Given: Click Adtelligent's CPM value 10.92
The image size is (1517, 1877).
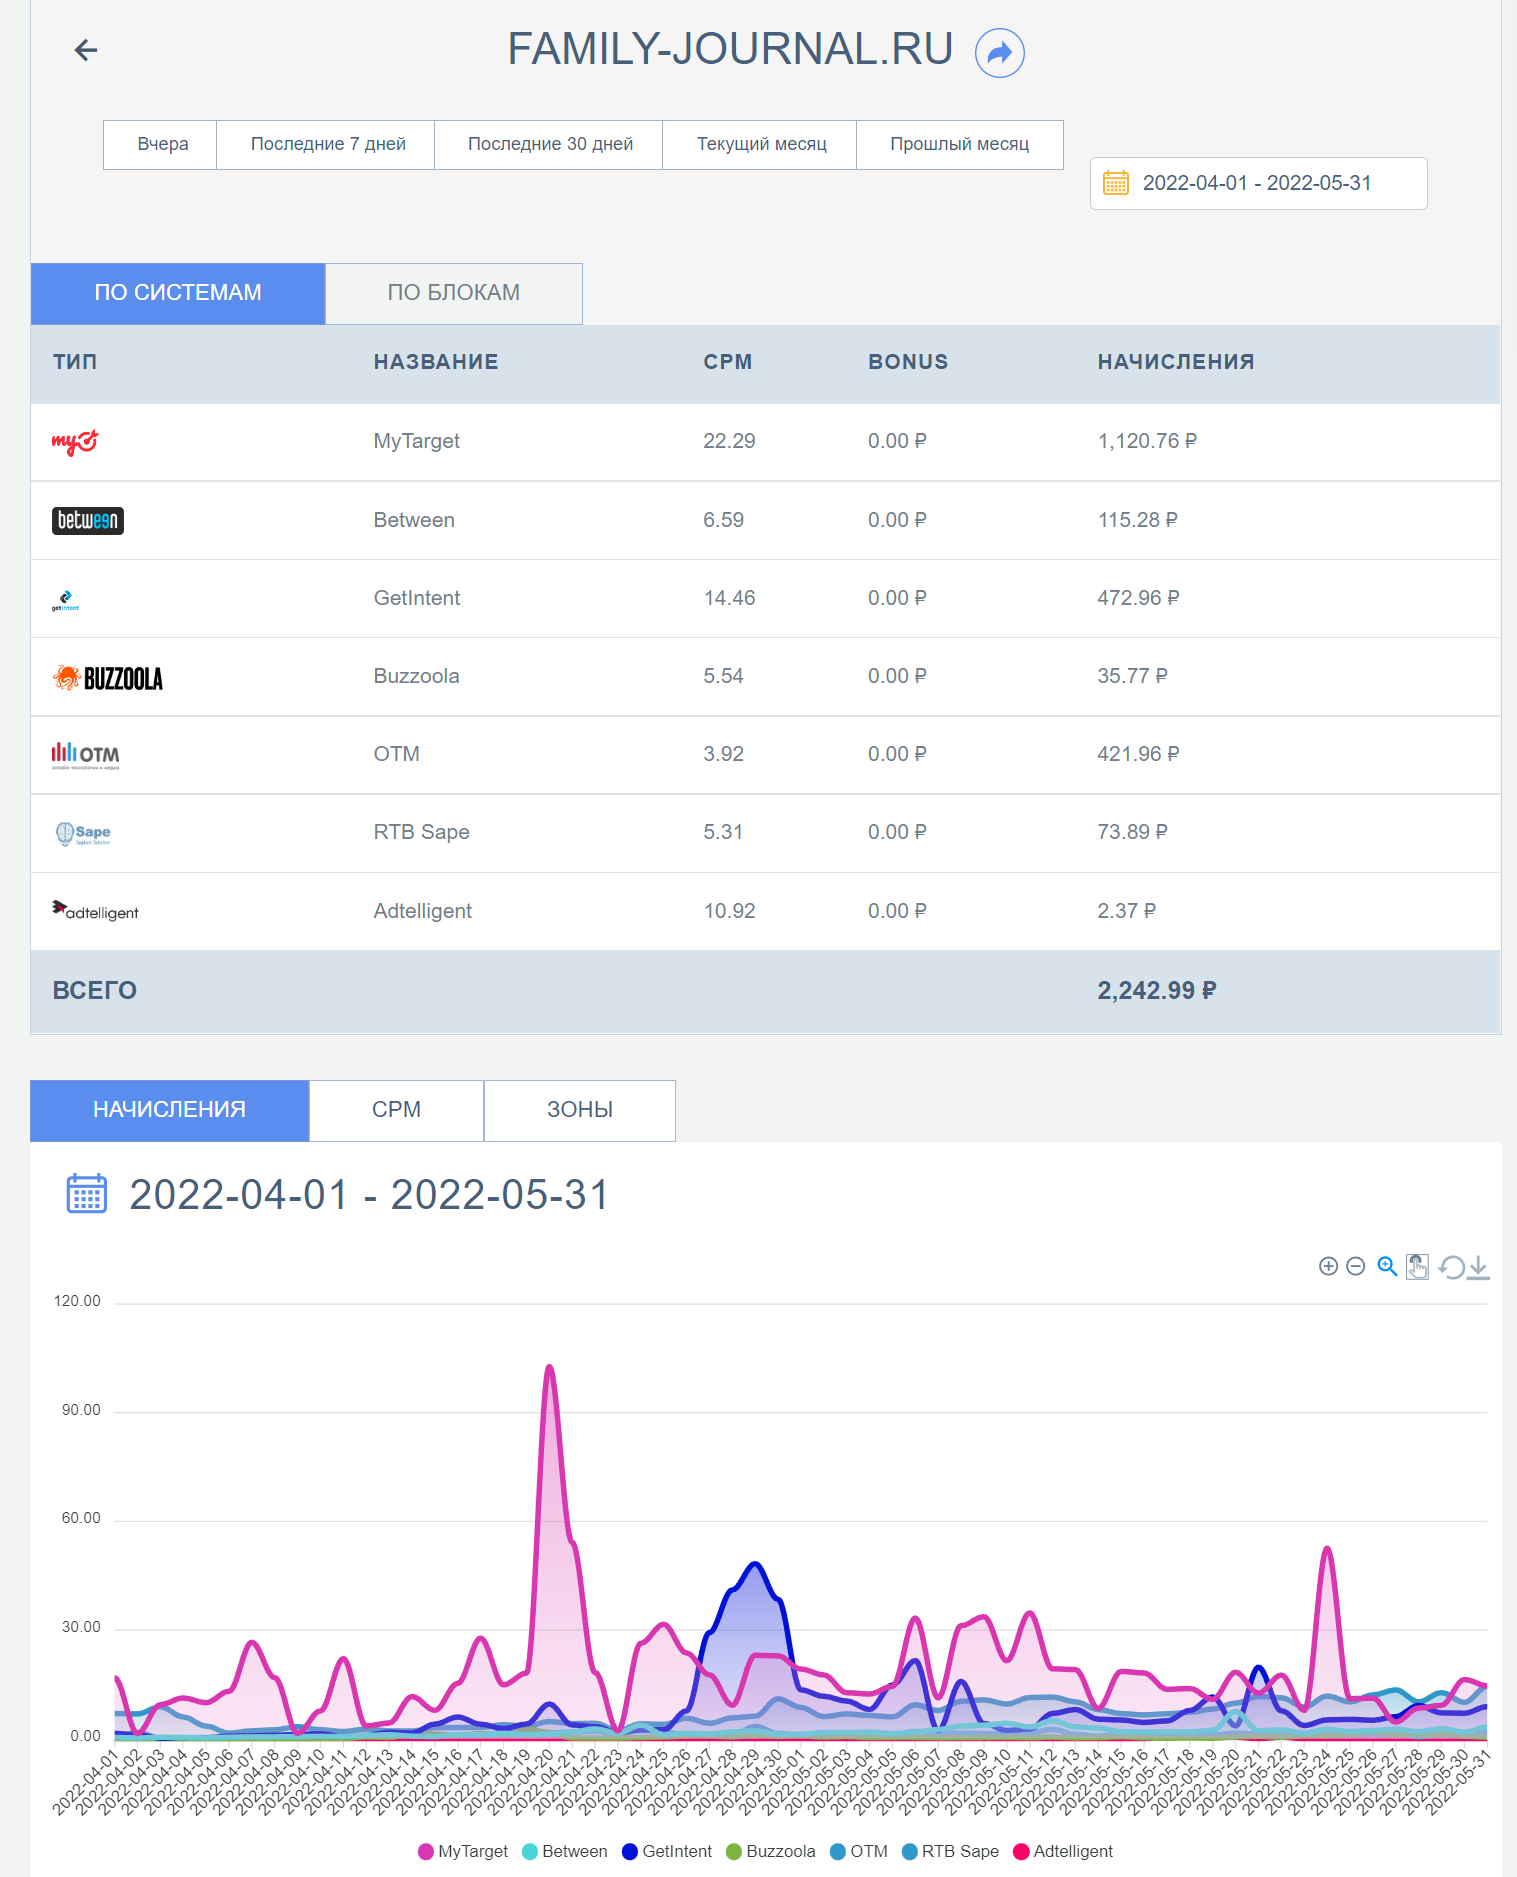Looking at the screenshot, I should pos(729,911).
